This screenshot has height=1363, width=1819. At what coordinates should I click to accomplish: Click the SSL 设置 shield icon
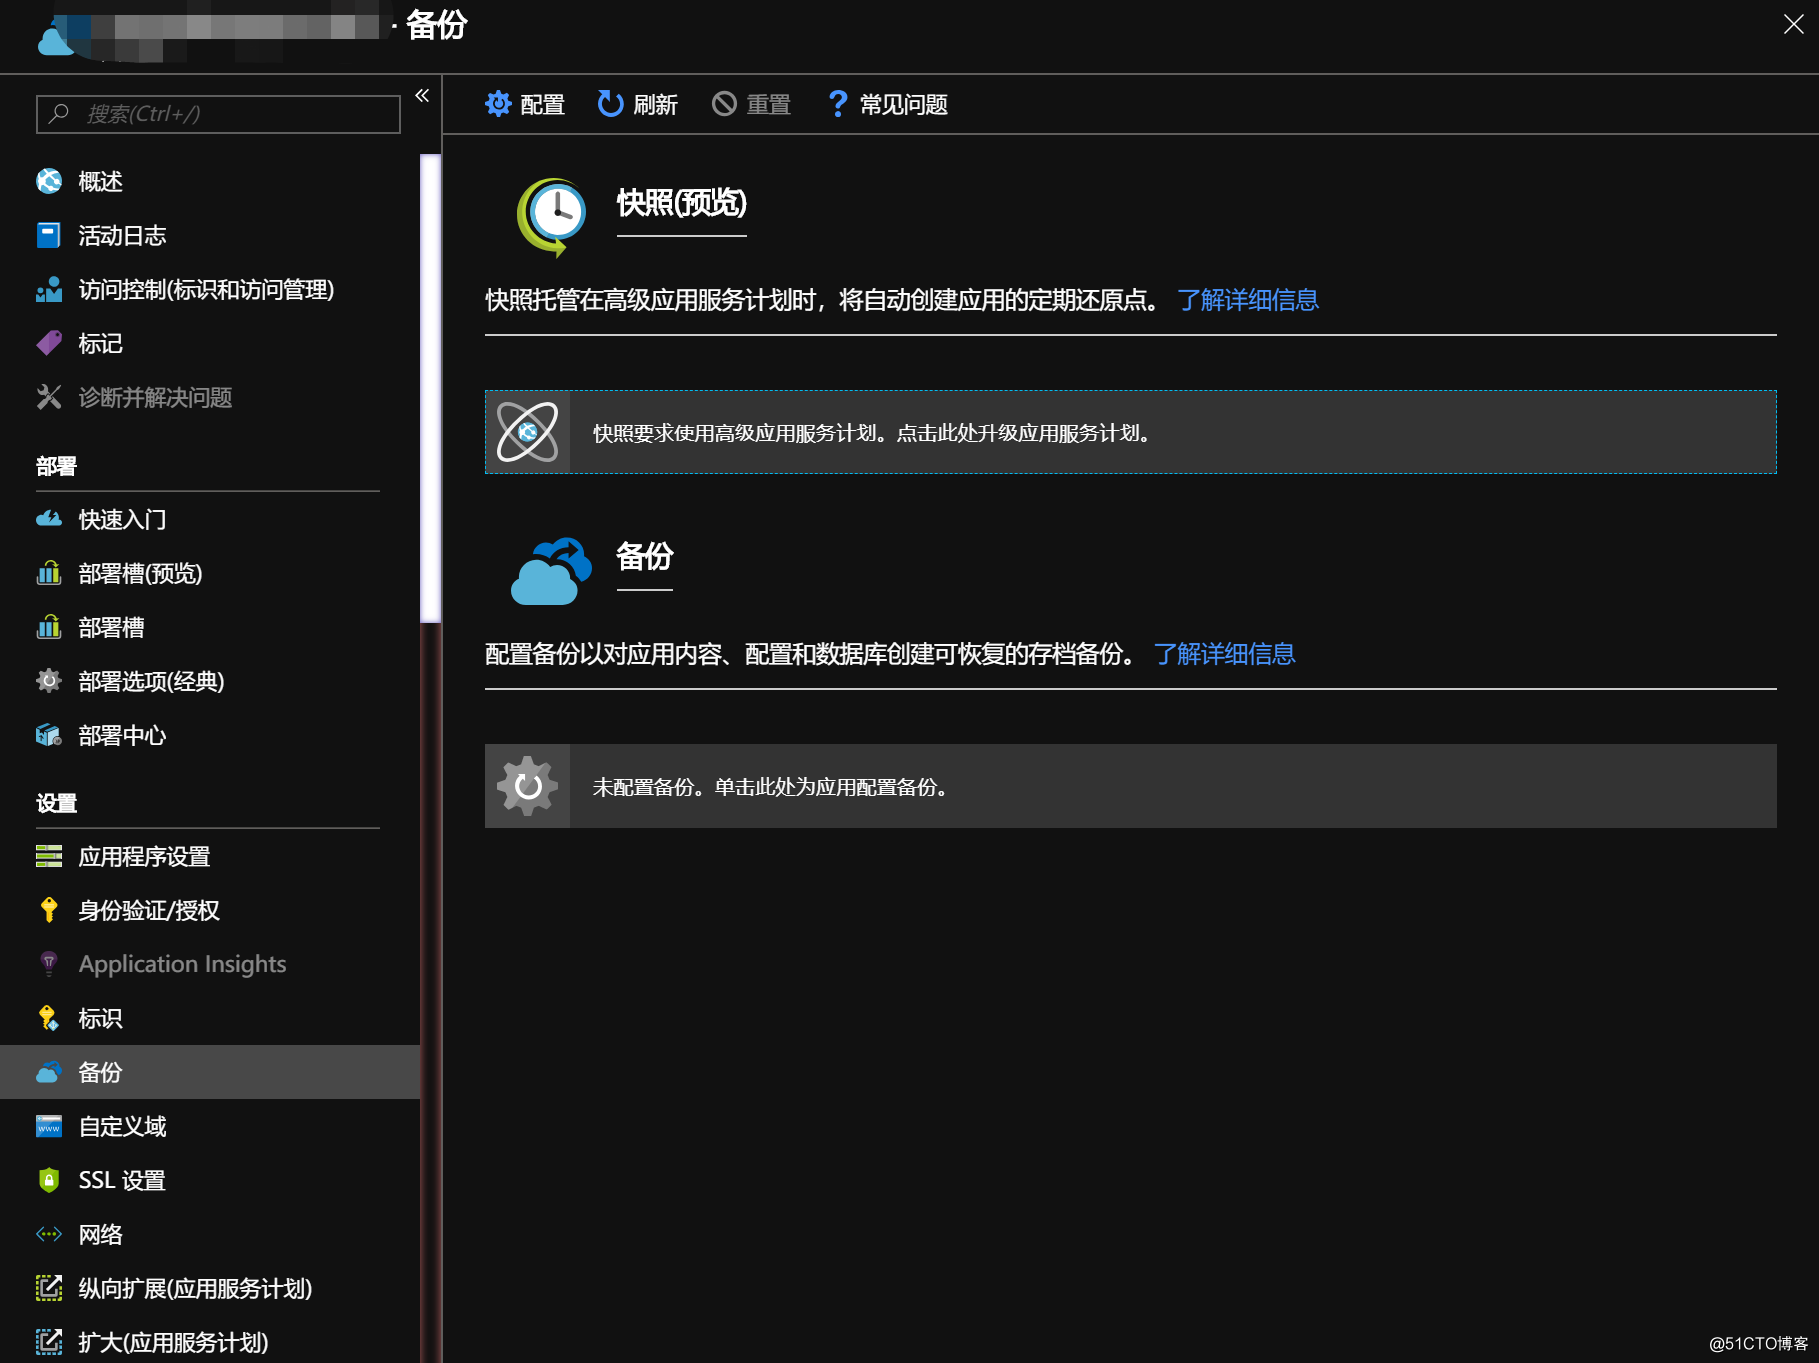coord(49,1180)
